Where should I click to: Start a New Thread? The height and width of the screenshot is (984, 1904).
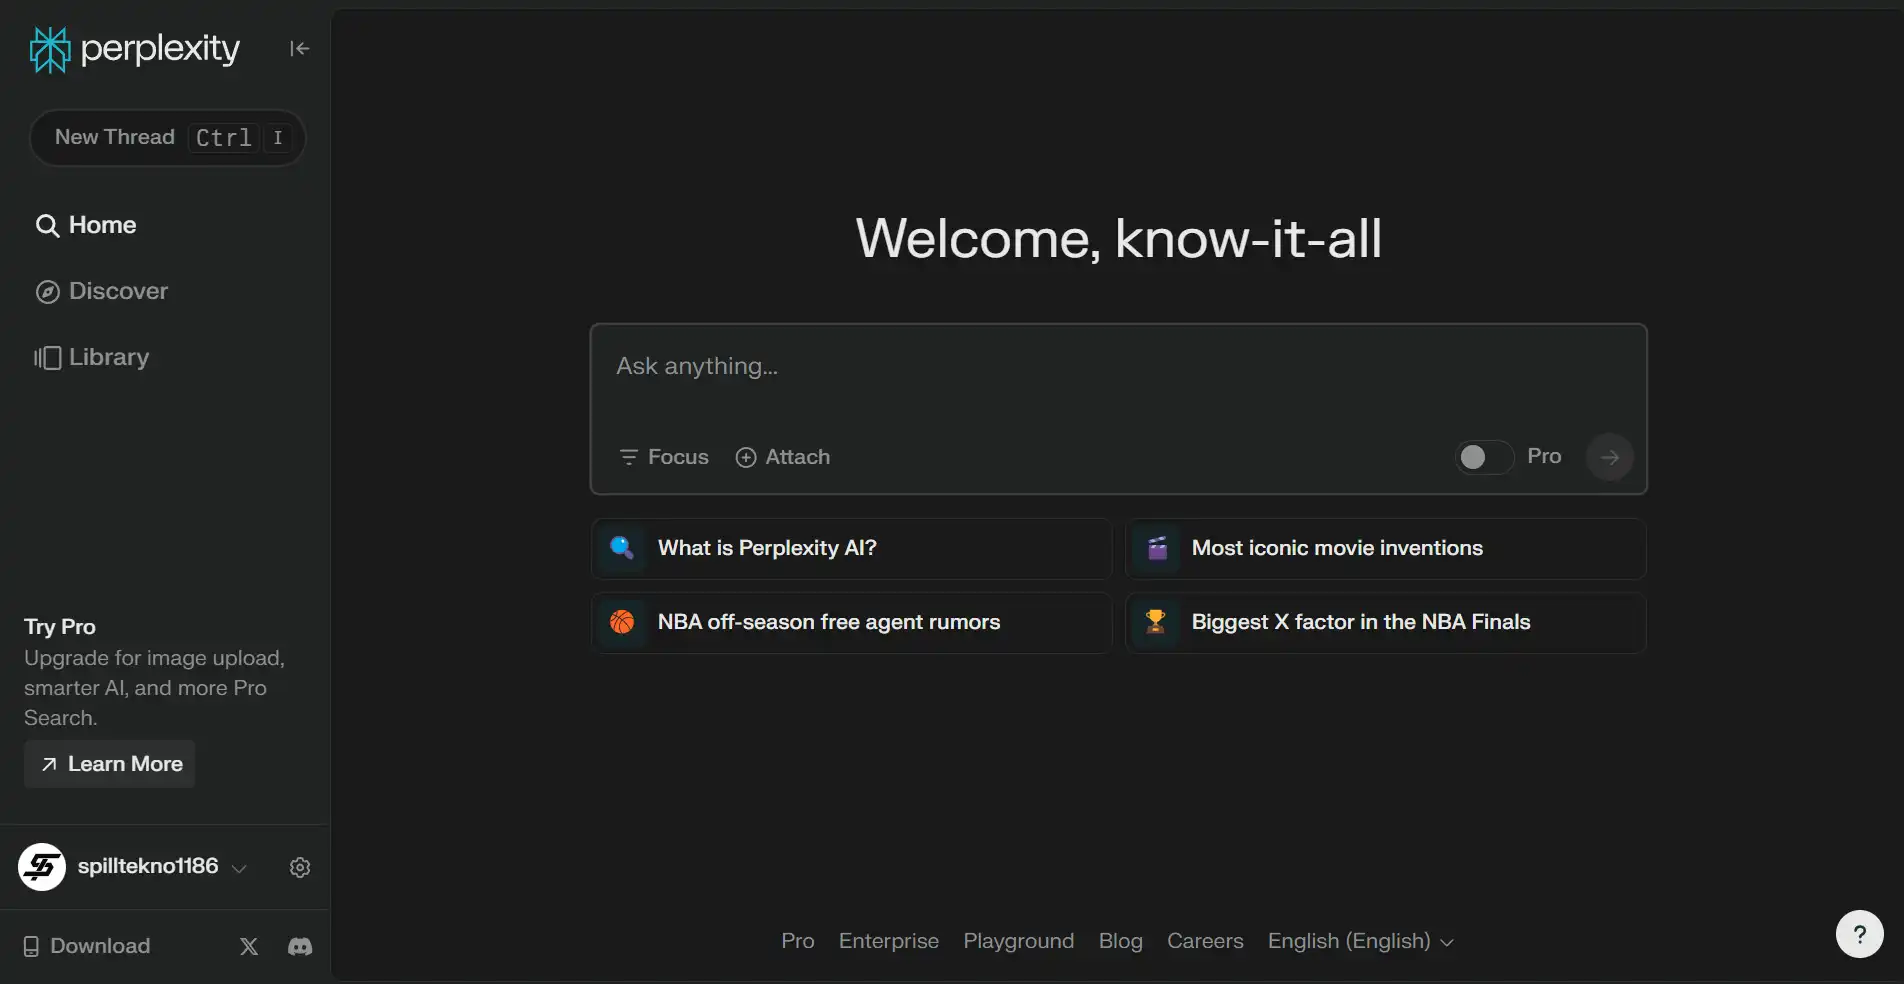[167, 137]
